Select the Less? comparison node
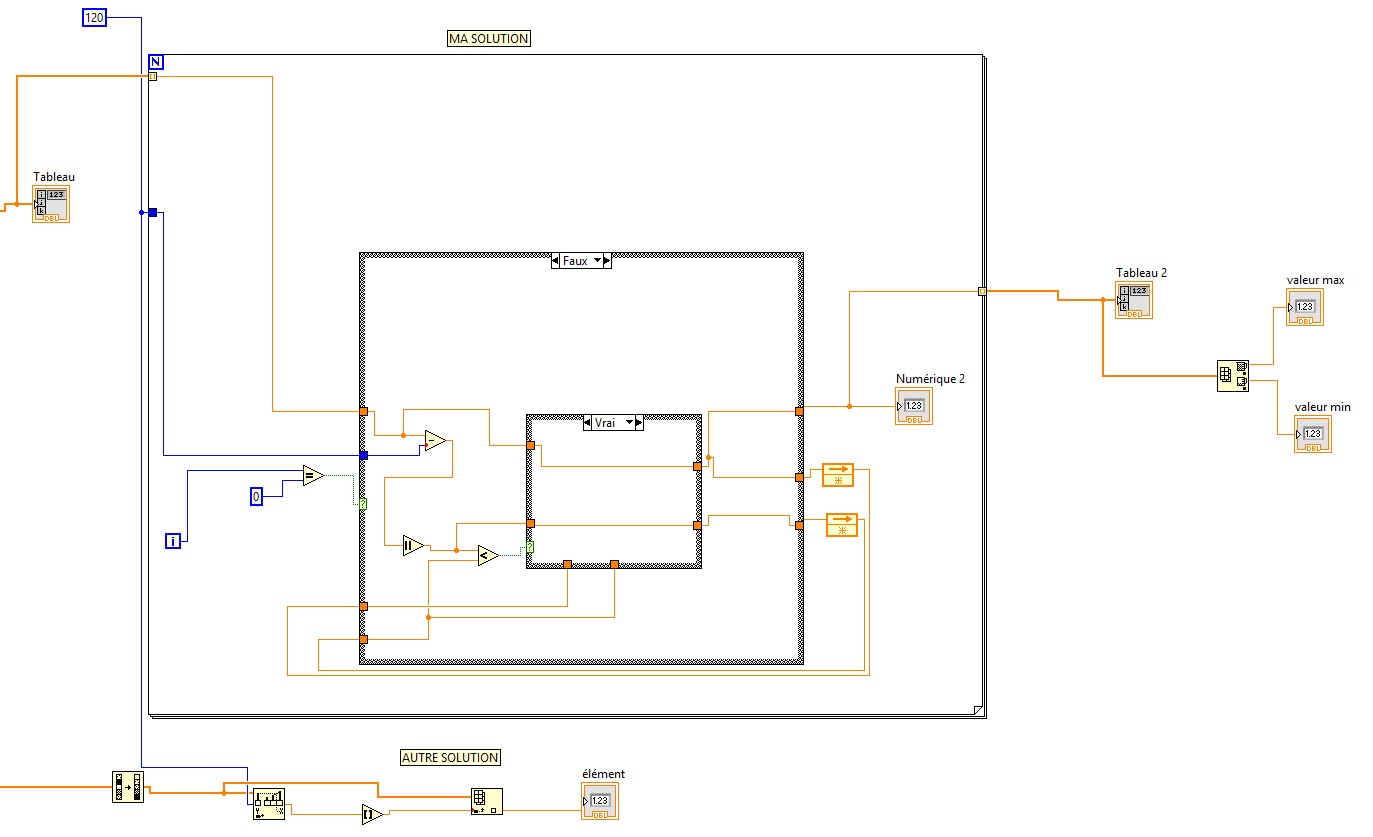The height and width of the screenshot is (837, 1373). [487, 555]
